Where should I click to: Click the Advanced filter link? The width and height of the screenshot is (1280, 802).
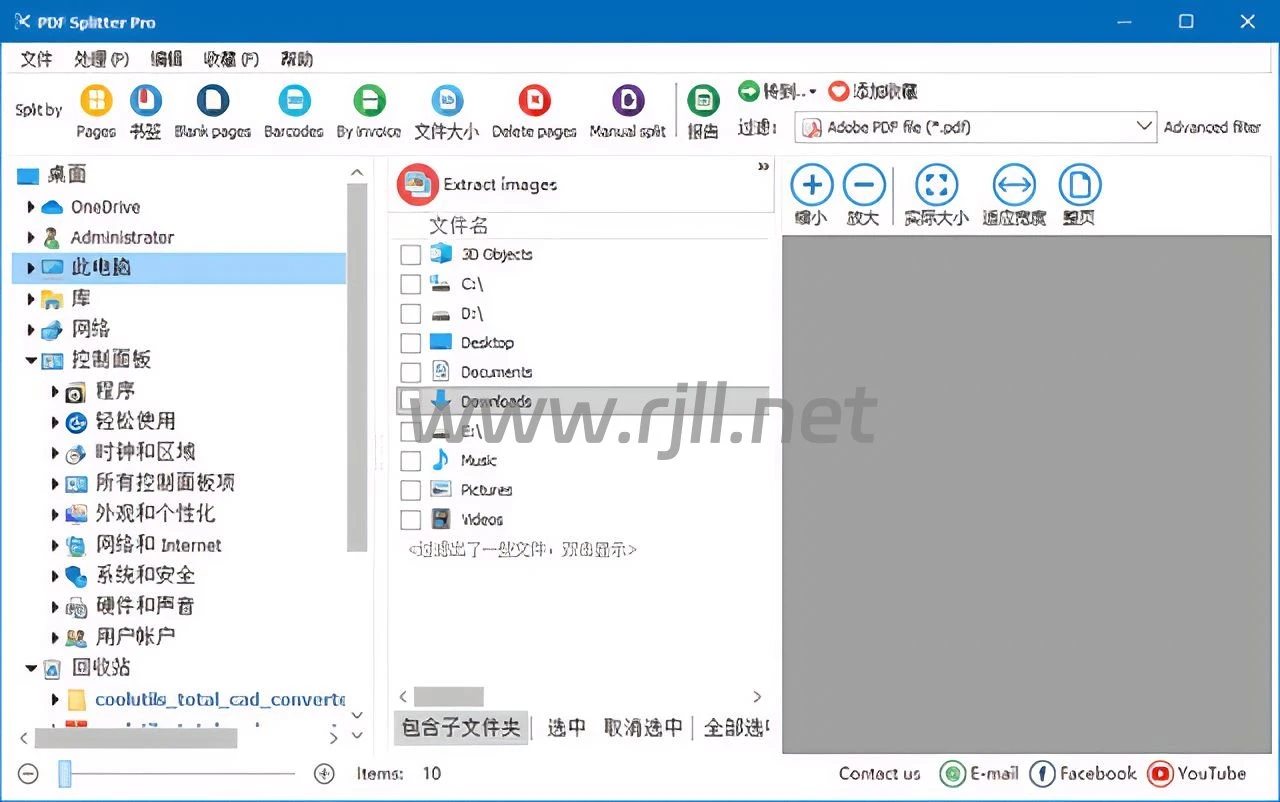pyautogui.click(x=1212, y=127)
